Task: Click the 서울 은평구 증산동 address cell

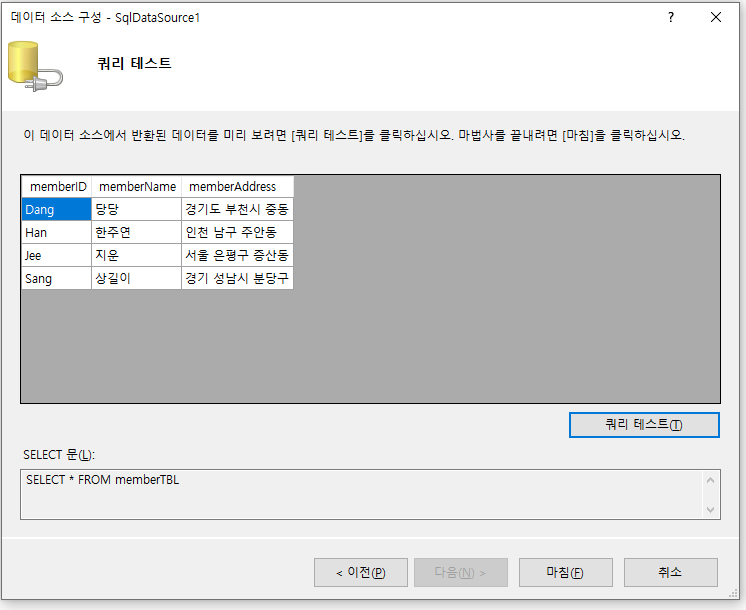Action: [x=237, y=255]
